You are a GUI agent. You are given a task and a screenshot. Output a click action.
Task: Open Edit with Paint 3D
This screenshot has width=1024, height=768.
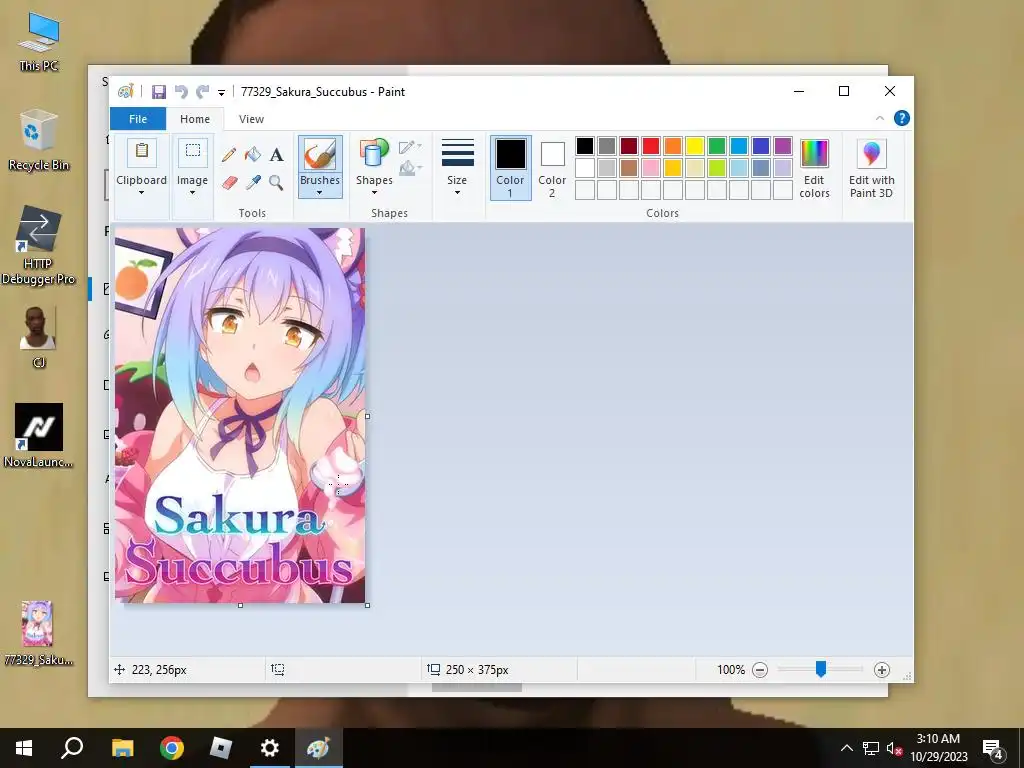[871, 168]
